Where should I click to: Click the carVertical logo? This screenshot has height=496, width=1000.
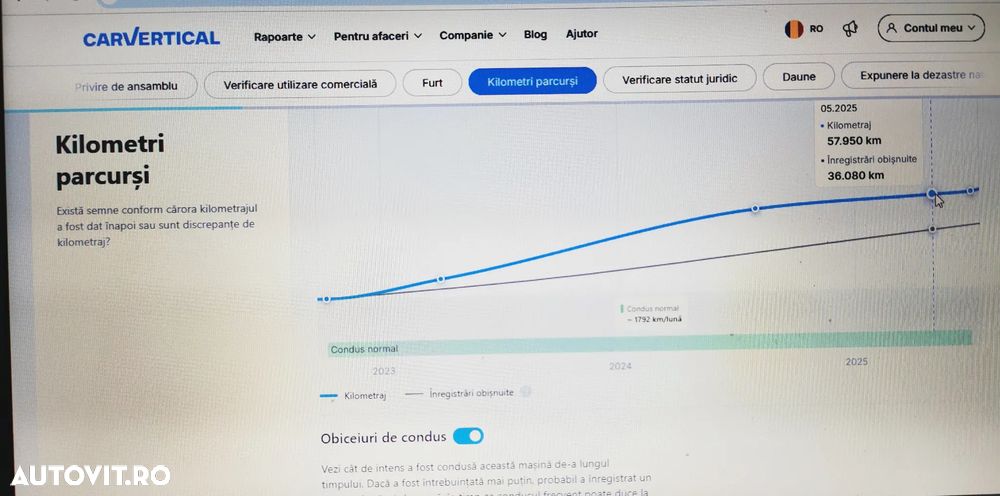151,38
